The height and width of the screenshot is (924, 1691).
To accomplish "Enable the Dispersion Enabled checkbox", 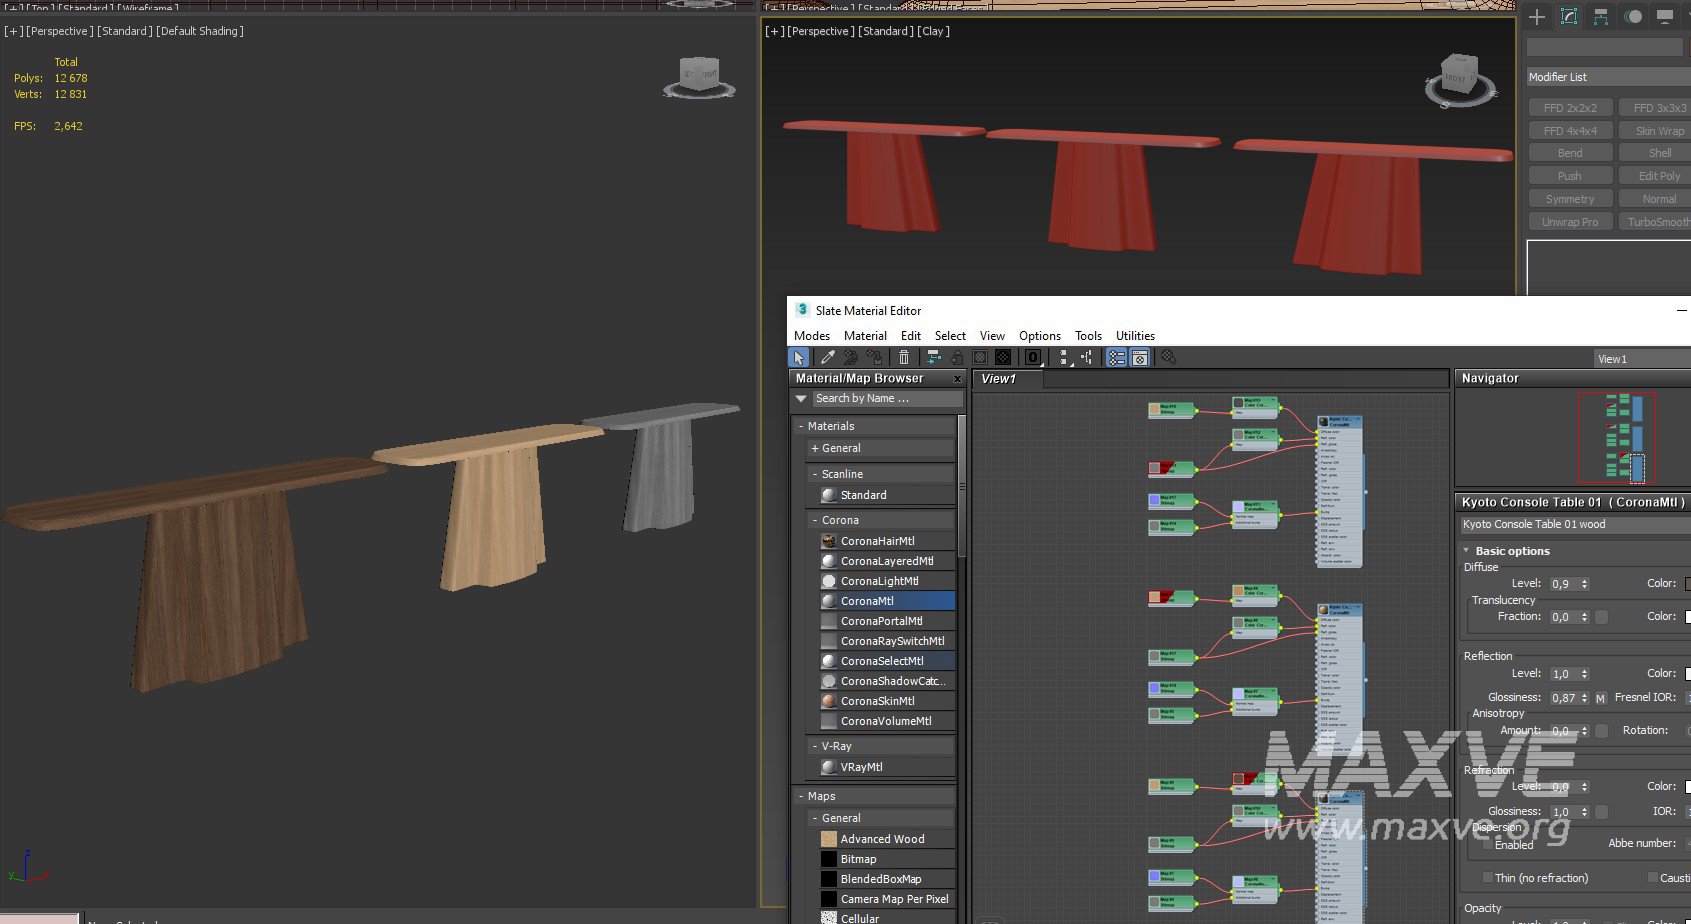I will pos(1487,845).
